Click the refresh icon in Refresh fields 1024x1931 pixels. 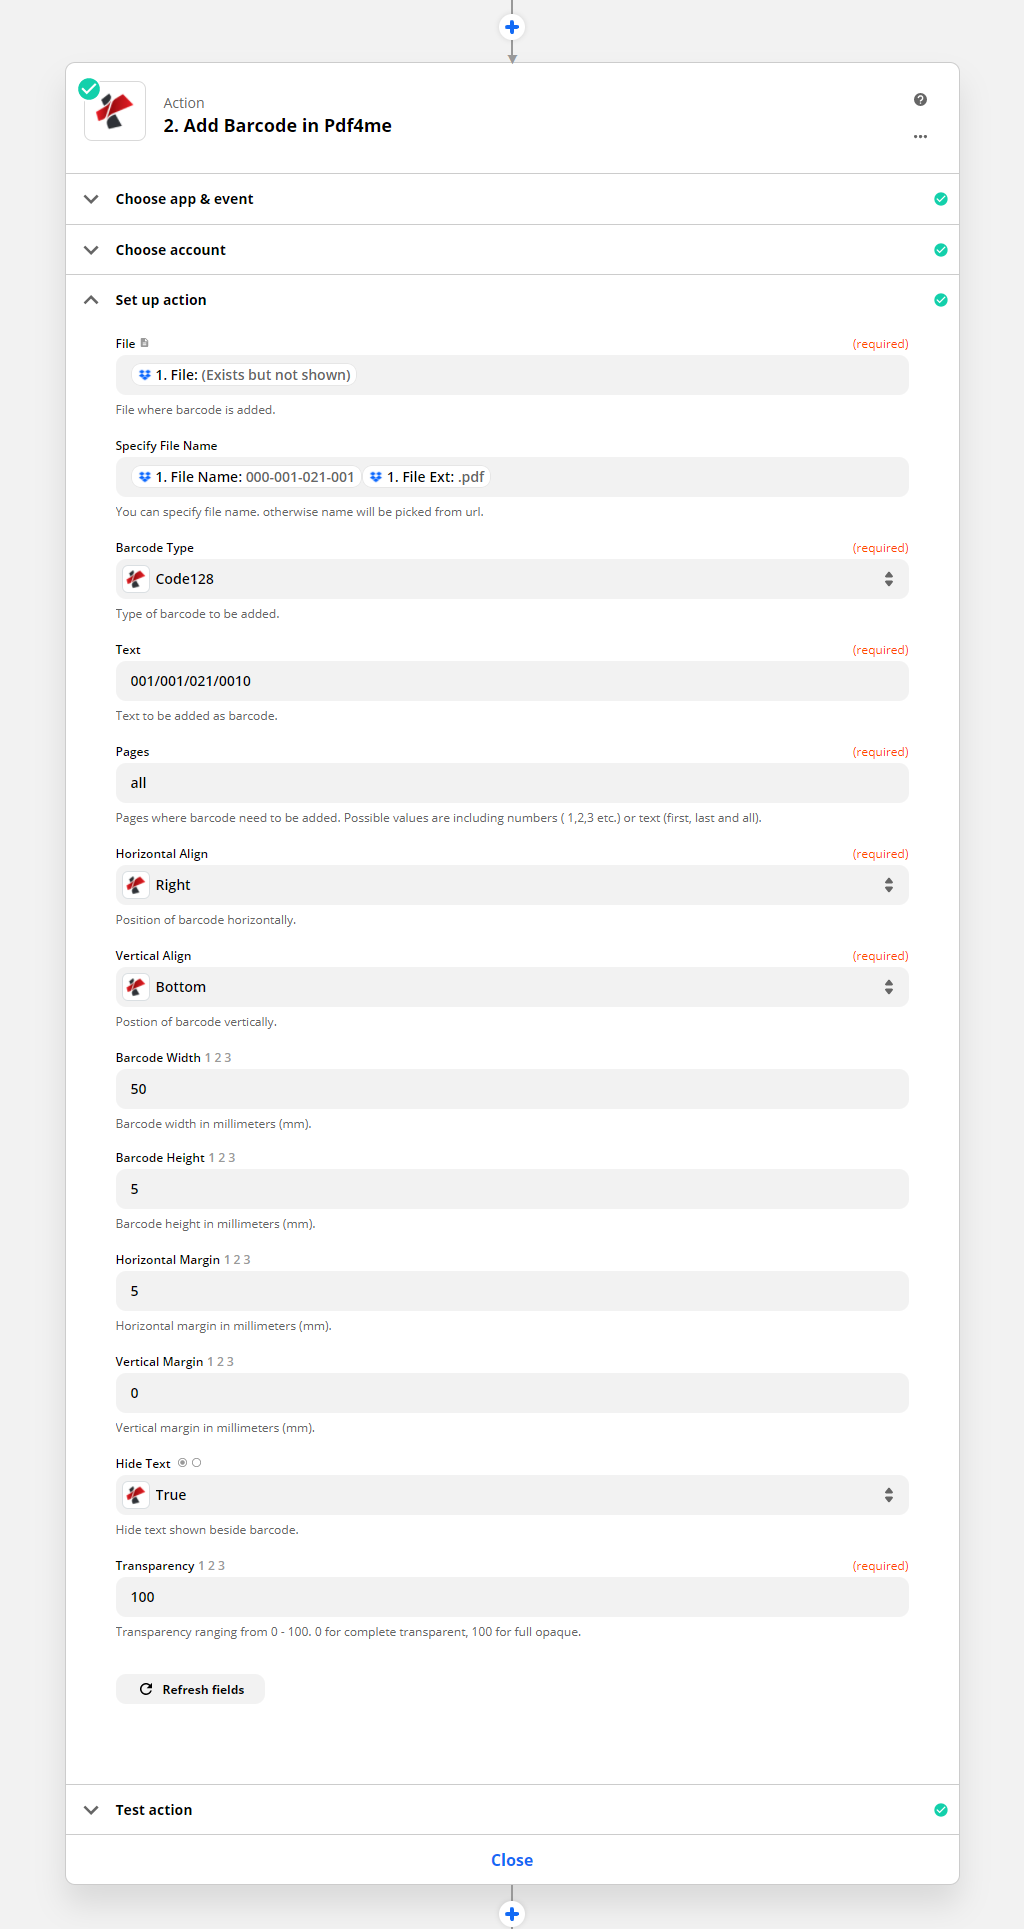tap(146, 1689)
